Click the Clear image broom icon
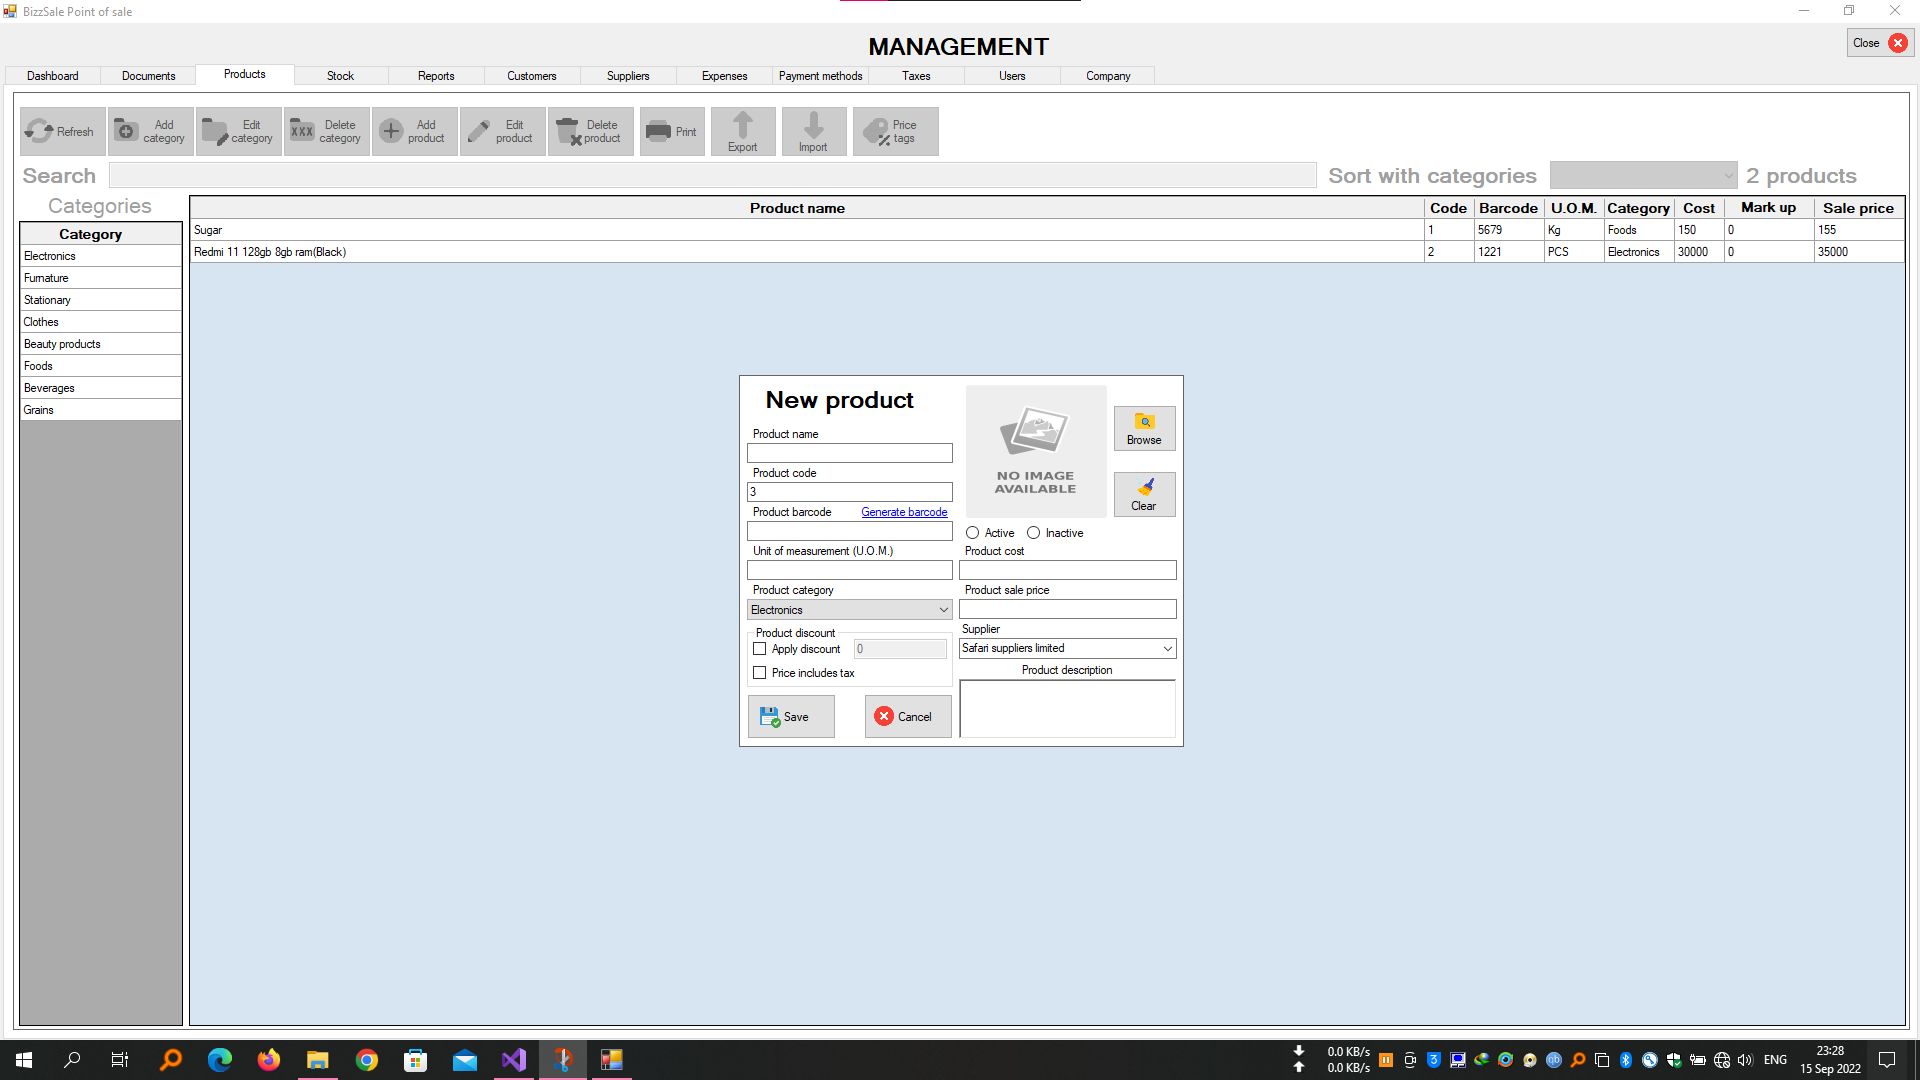 1144,488
